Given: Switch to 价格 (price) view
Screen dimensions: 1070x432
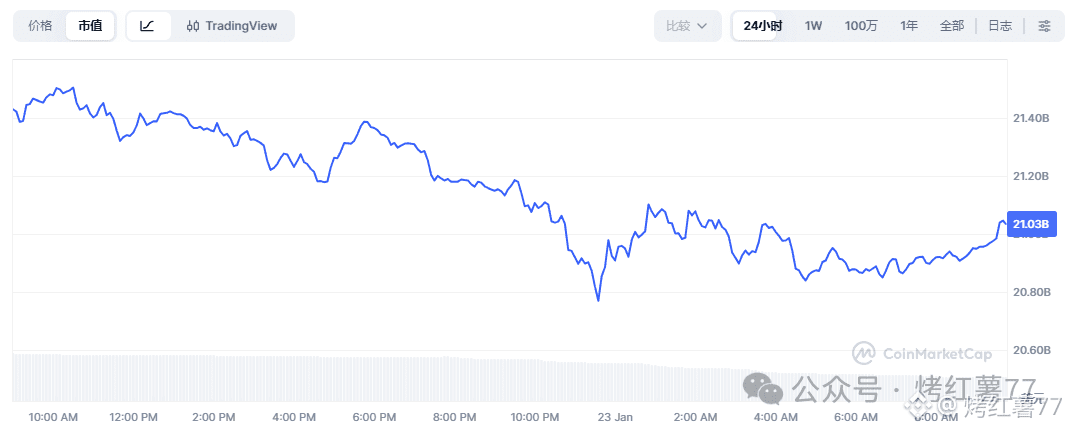Looking at the screenshot, I should pyautogui.click(x=40, y=26).
